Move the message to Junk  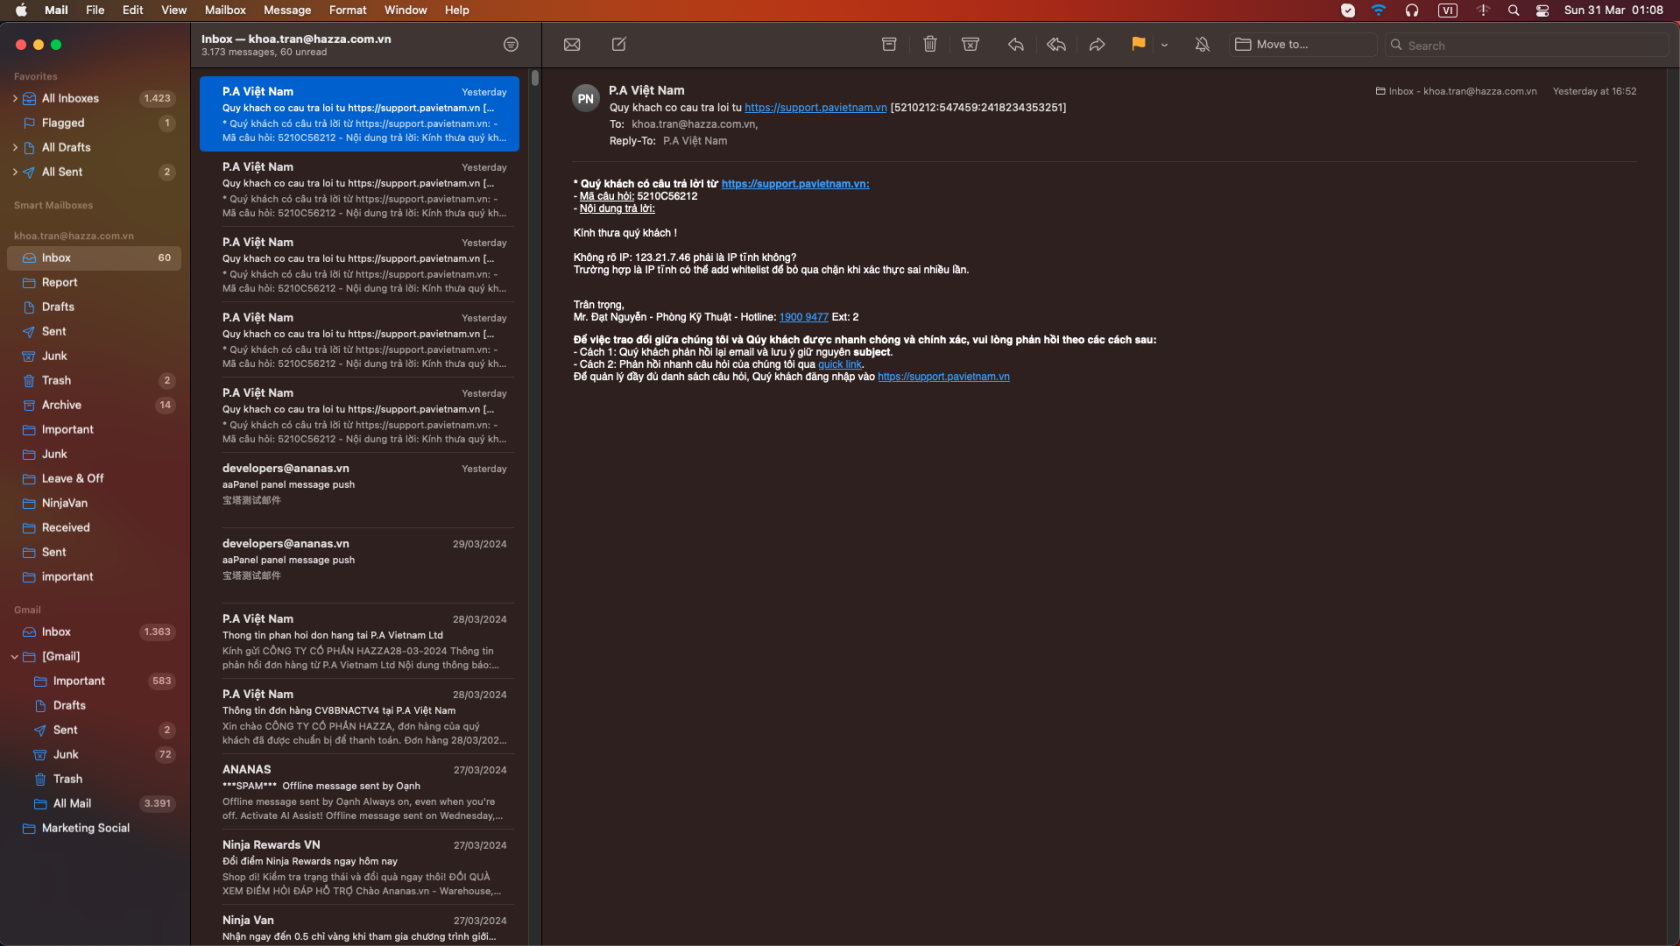[x=969, y=44]
